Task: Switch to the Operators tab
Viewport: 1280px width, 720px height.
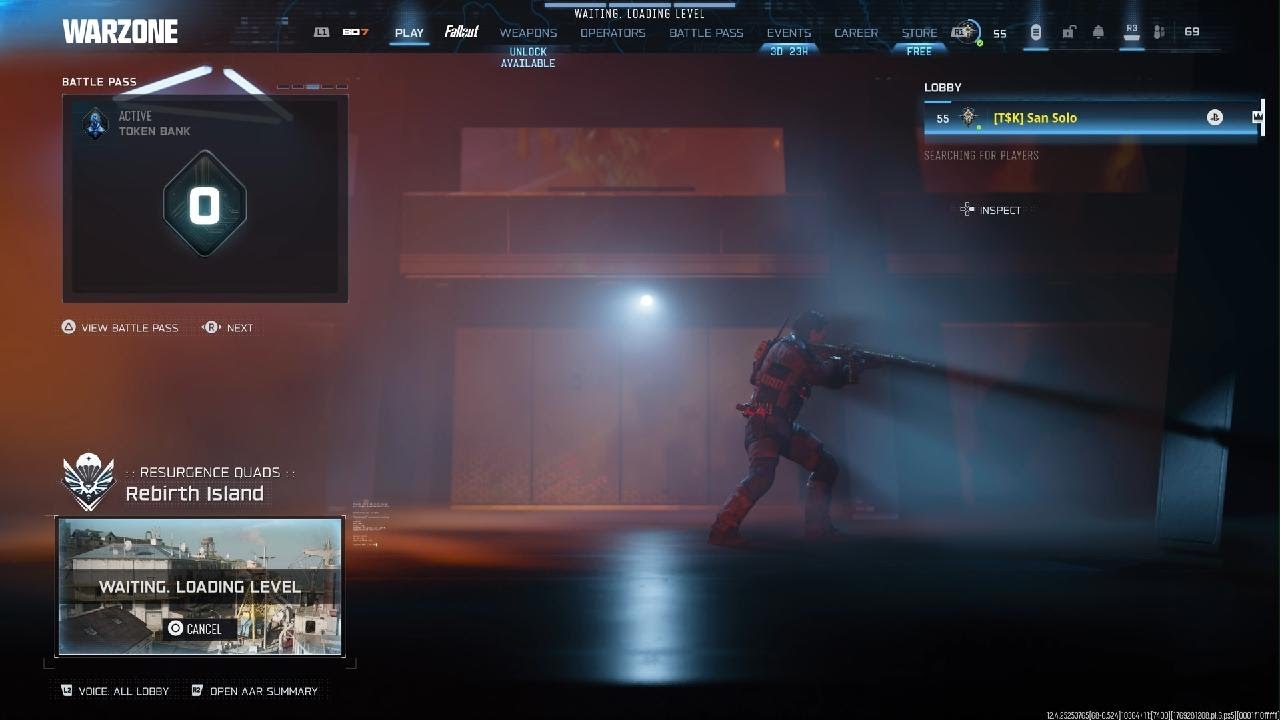Action: click(x=613, y=33)
